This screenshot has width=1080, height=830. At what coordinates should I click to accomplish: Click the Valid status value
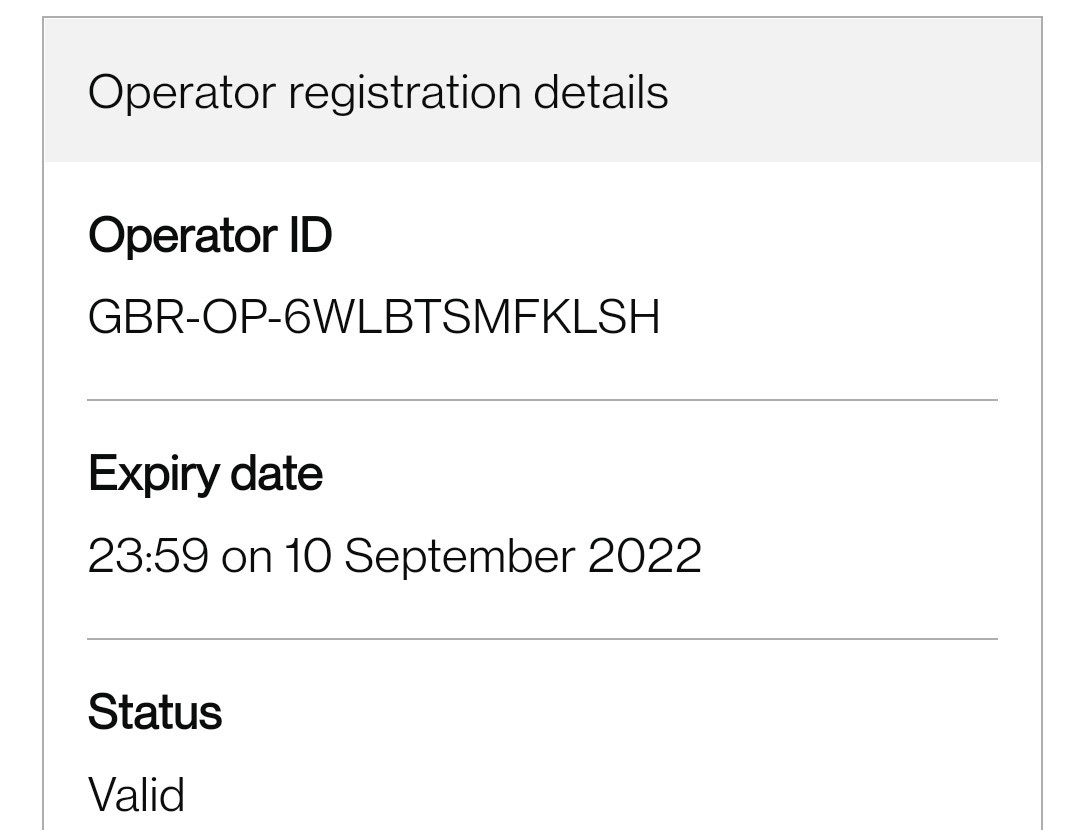pyautogui.click(x=136, y=794)
